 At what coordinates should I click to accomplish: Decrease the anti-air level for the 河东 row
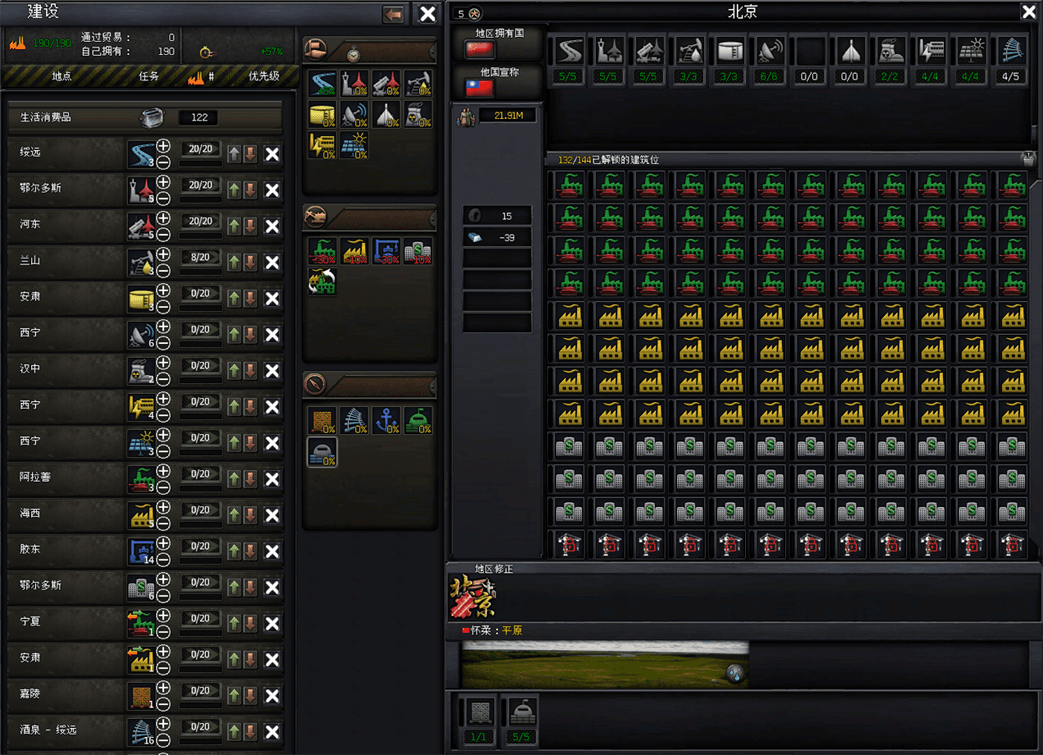coord(164,234)
